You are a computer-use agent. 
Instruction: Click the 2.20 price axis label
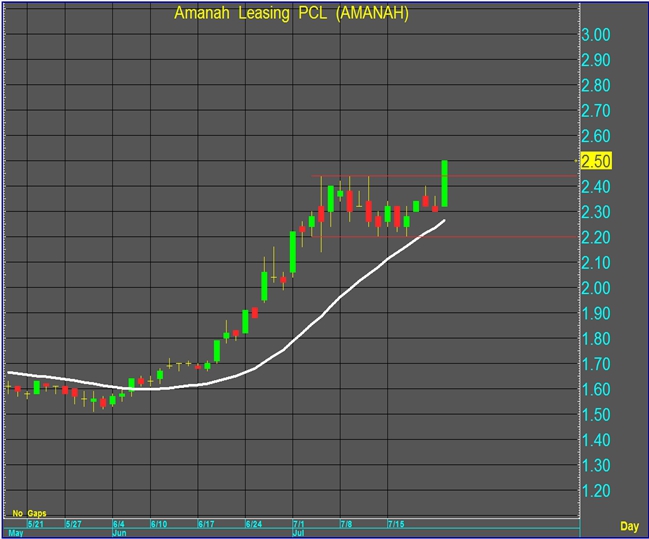(x=596, y=237)
